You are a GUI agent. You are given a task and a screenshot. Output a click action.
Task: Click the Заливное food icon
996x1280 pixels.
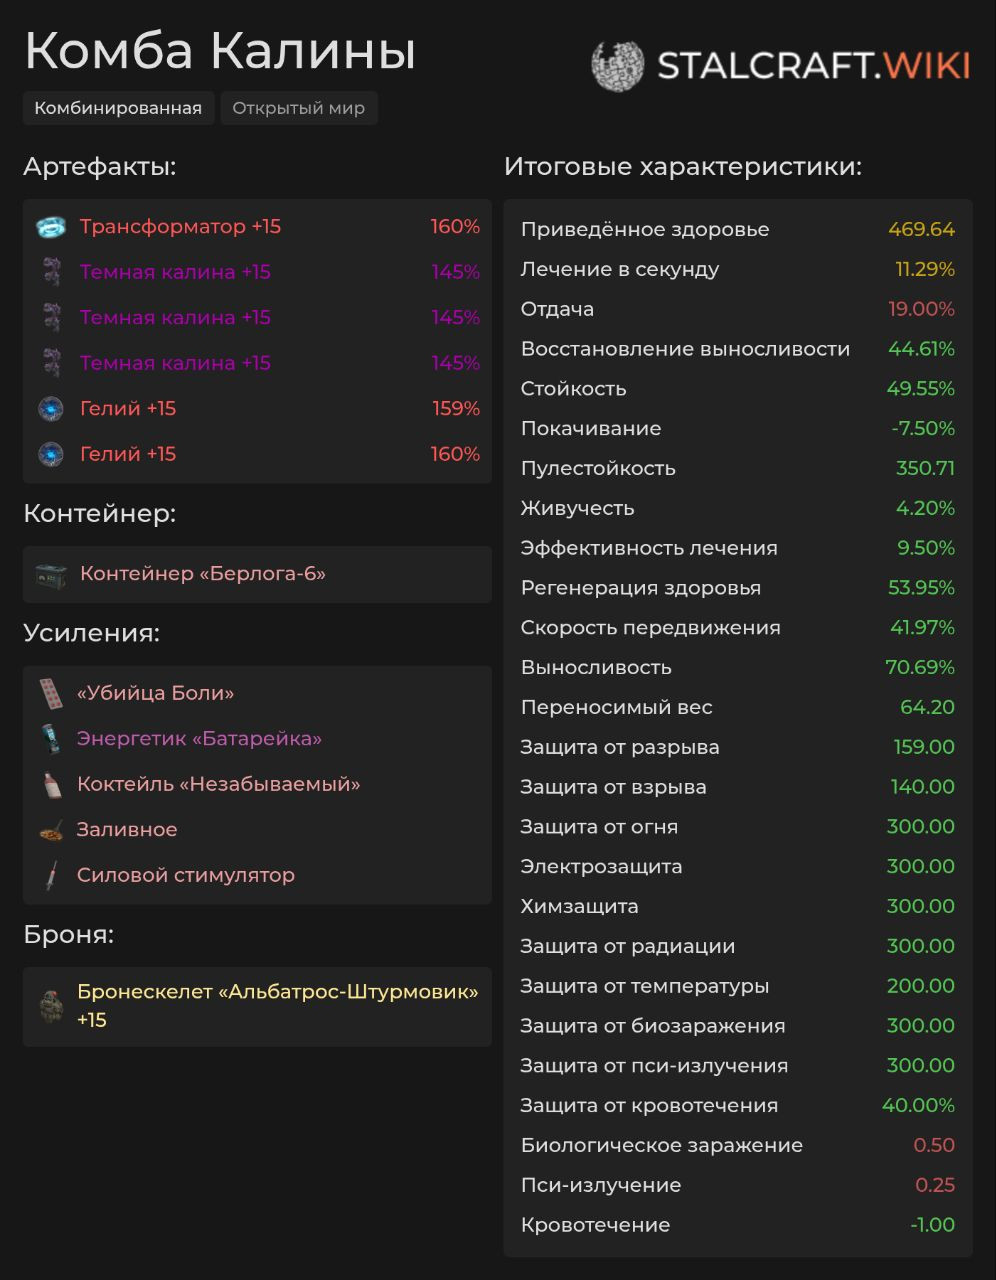click(51, 830)
